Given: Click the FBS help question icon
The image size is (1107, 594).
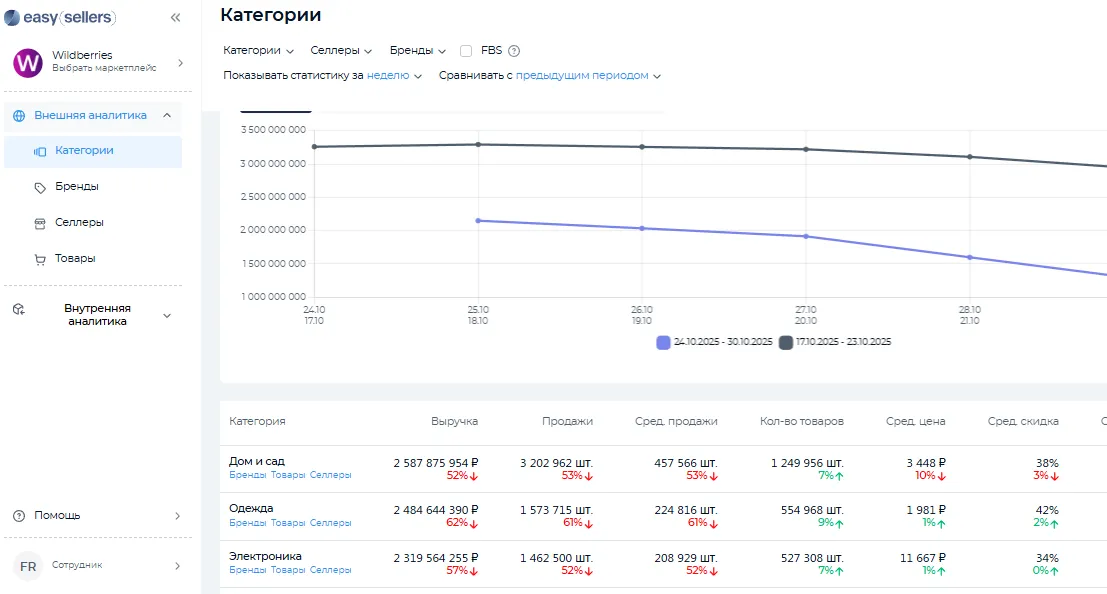Looking at the screenshot, I should tap(514, 51).
